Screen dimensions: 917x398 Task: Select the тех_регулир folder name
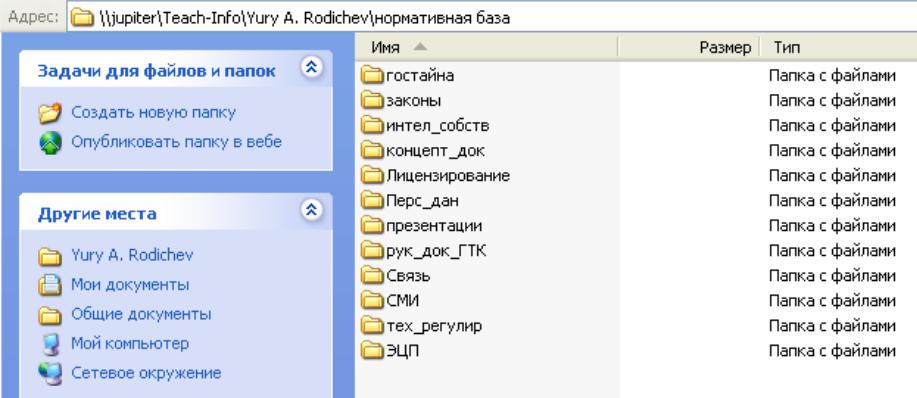point(434,326)
